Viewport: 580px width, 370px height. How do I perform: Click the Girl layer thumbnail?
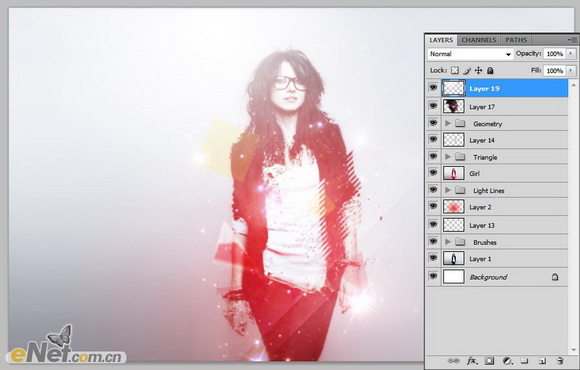453,173
